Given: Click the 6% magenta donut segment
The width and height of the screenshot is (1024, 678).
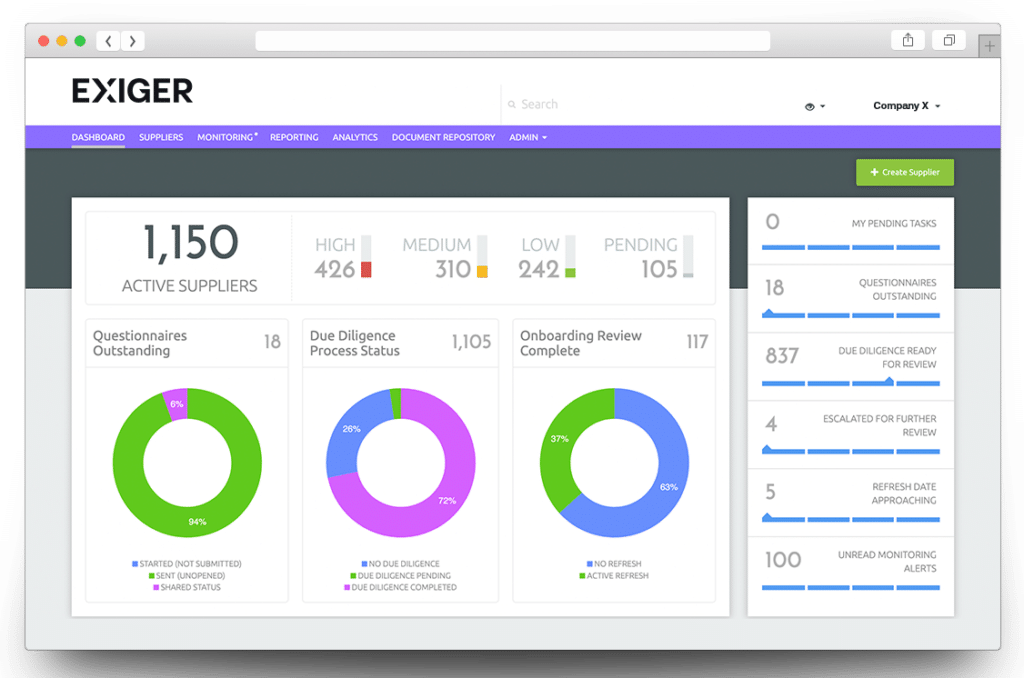Looking at the screenshot, I should click(x=176, y=404).
